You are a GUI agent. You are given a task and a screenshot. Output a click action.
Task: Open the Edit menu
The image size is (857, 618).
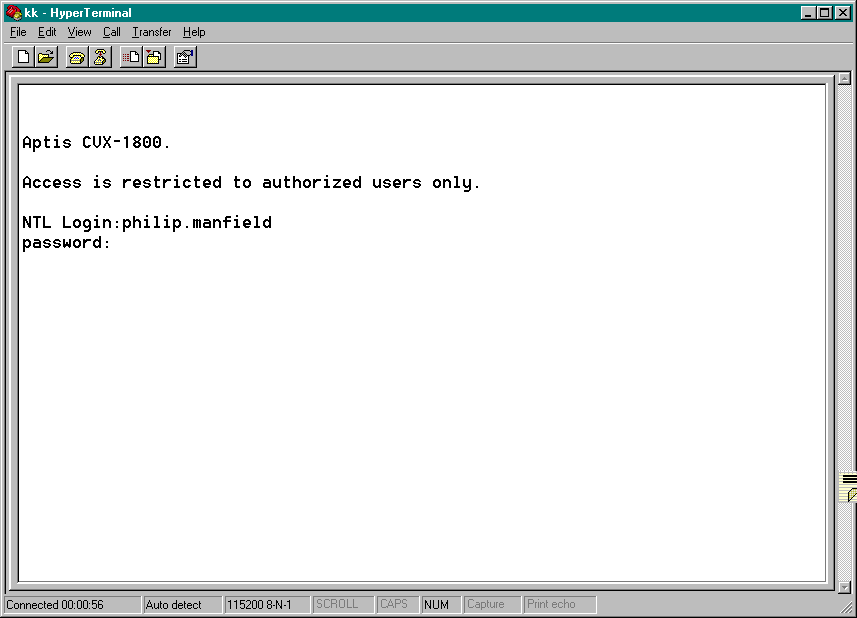(47, 32)
